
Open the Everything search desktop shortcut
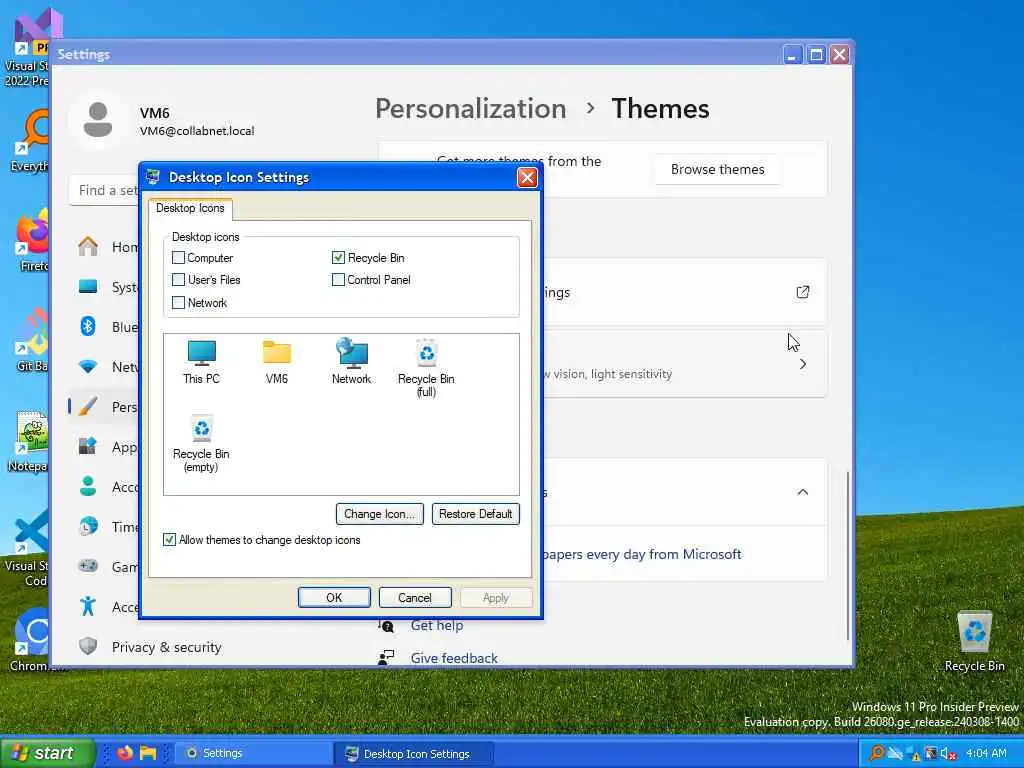pyautogui.click(x=30, y=140)
